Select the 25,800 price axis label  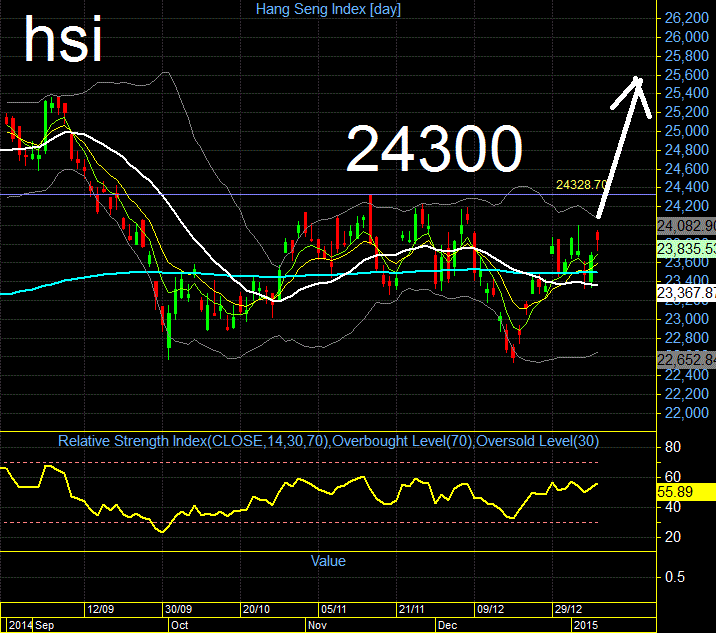pos(686,56)
